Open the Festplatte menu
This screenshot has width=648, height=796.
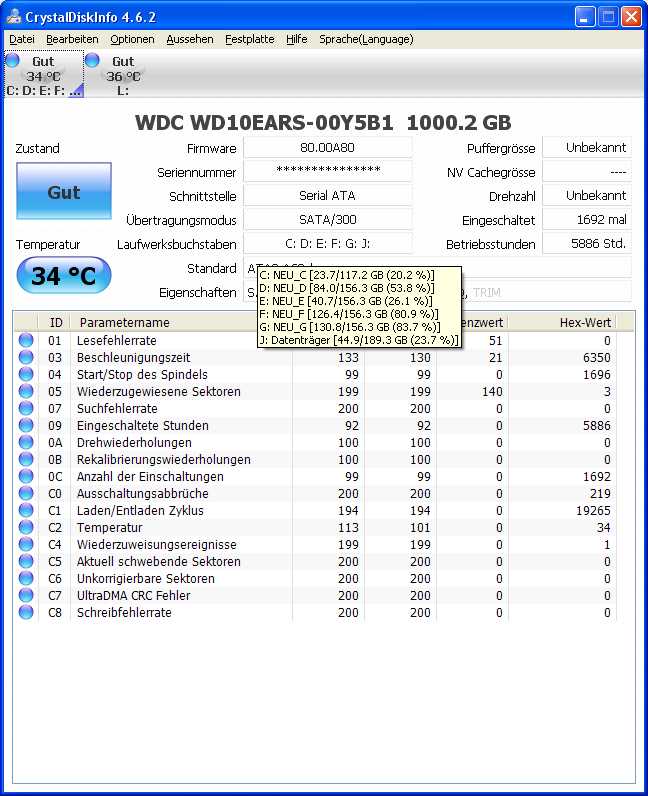[x=249, y=39]
